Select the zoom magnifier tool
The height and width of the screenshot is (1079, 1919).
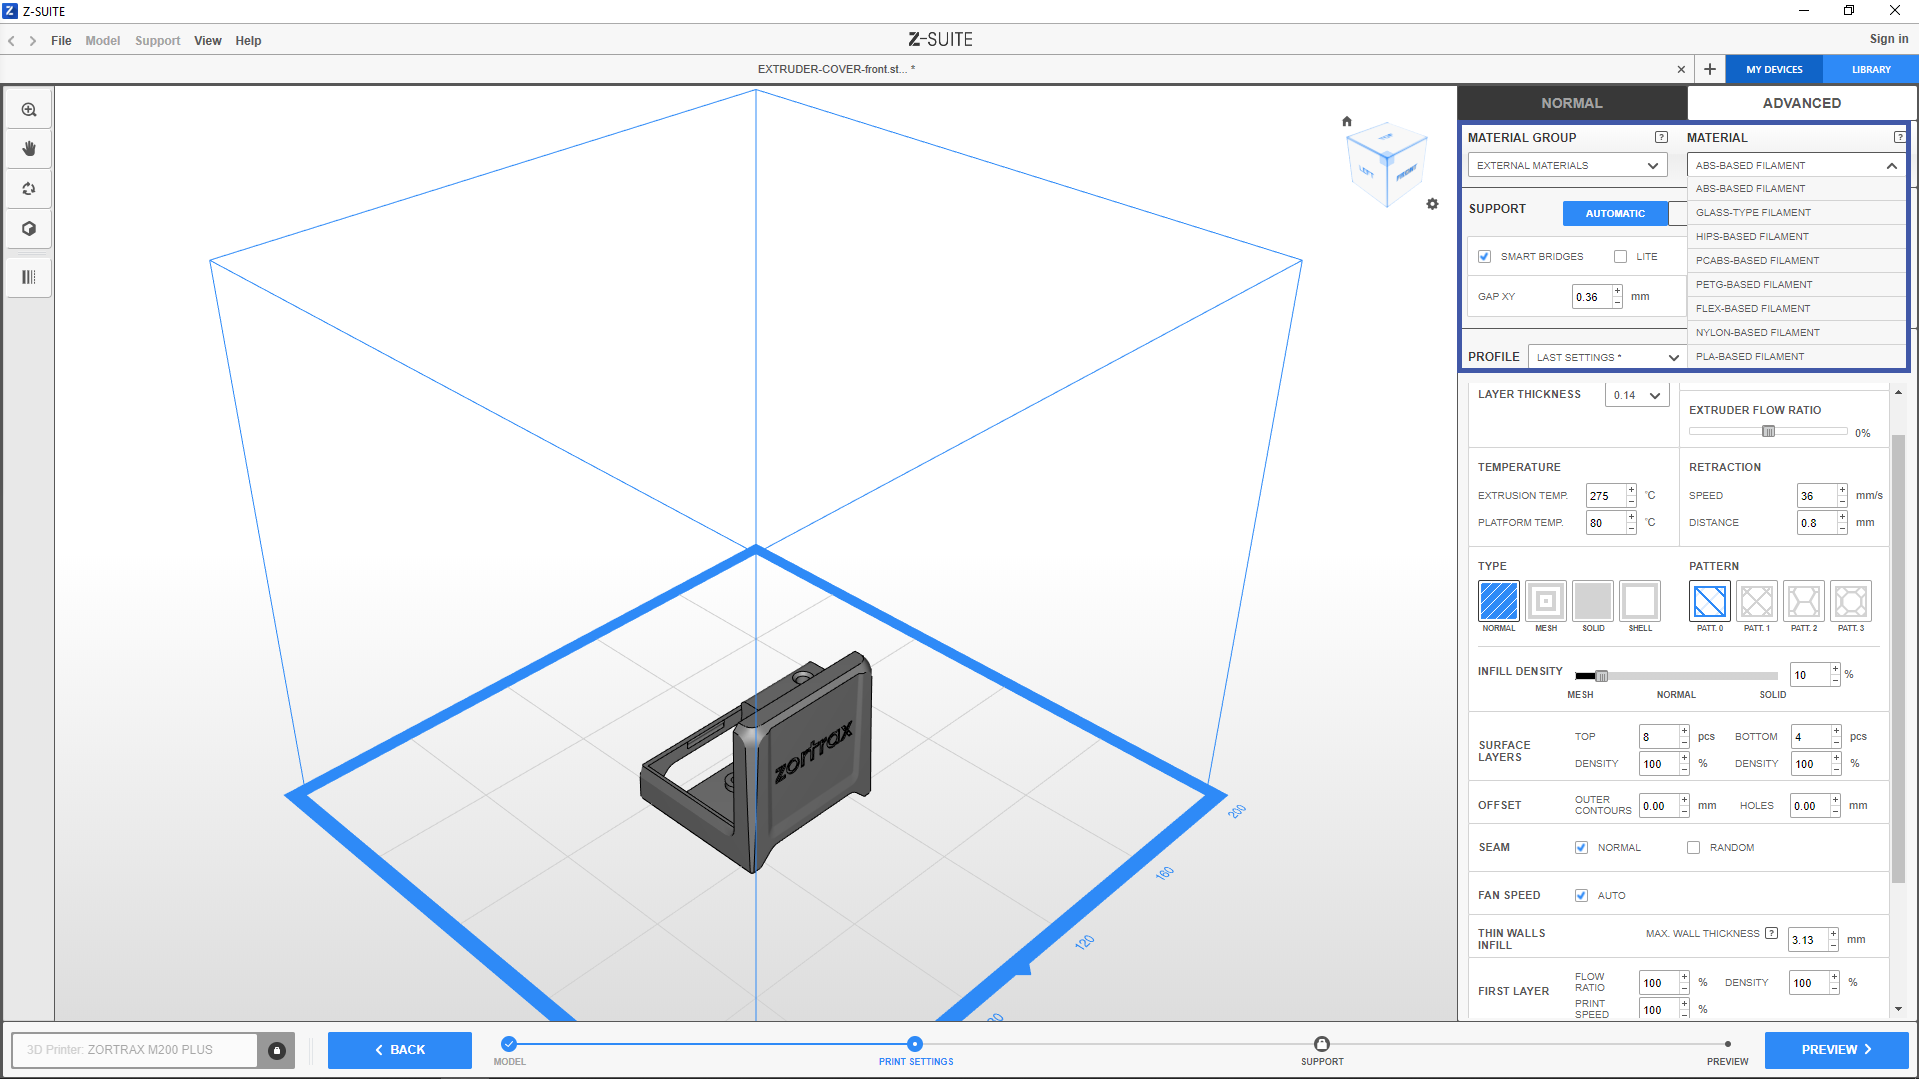coord(29,110)
